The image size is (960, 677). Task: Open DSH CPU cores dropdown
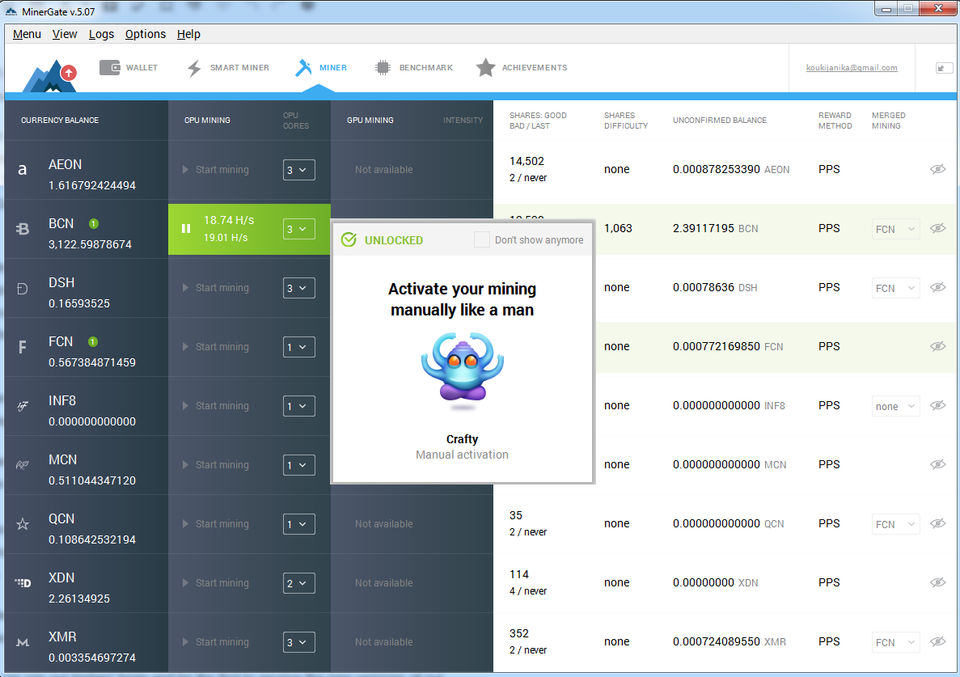pyautogui.click(x=299, y=288)
